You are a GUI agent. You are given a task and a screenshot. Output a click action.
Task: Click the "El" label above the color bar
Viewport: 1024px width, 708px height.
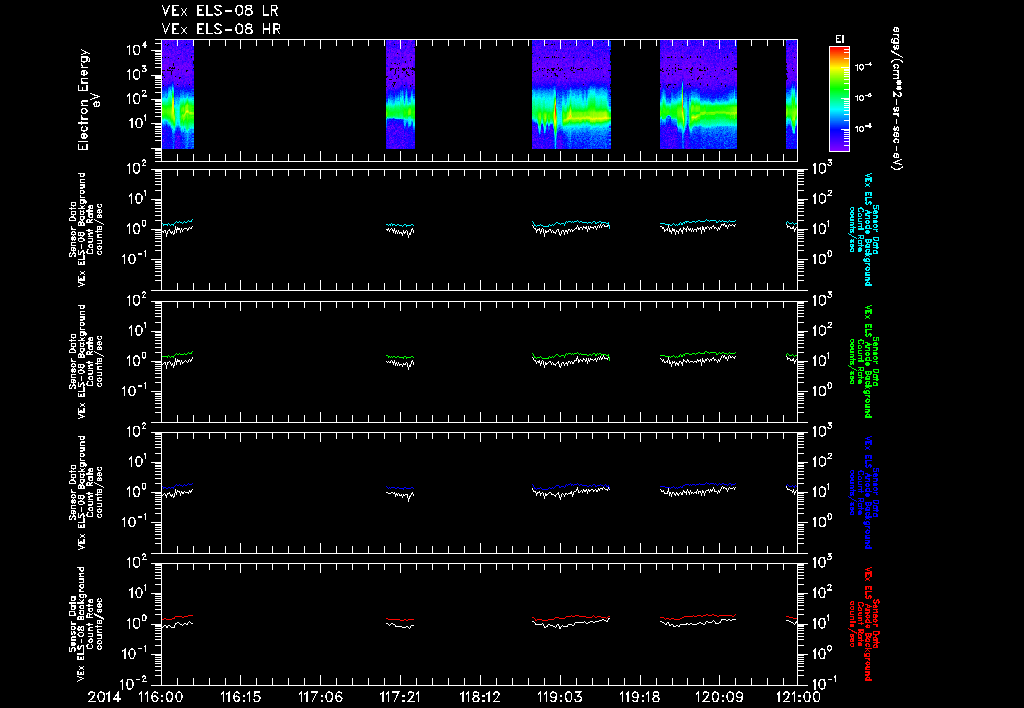840,39
